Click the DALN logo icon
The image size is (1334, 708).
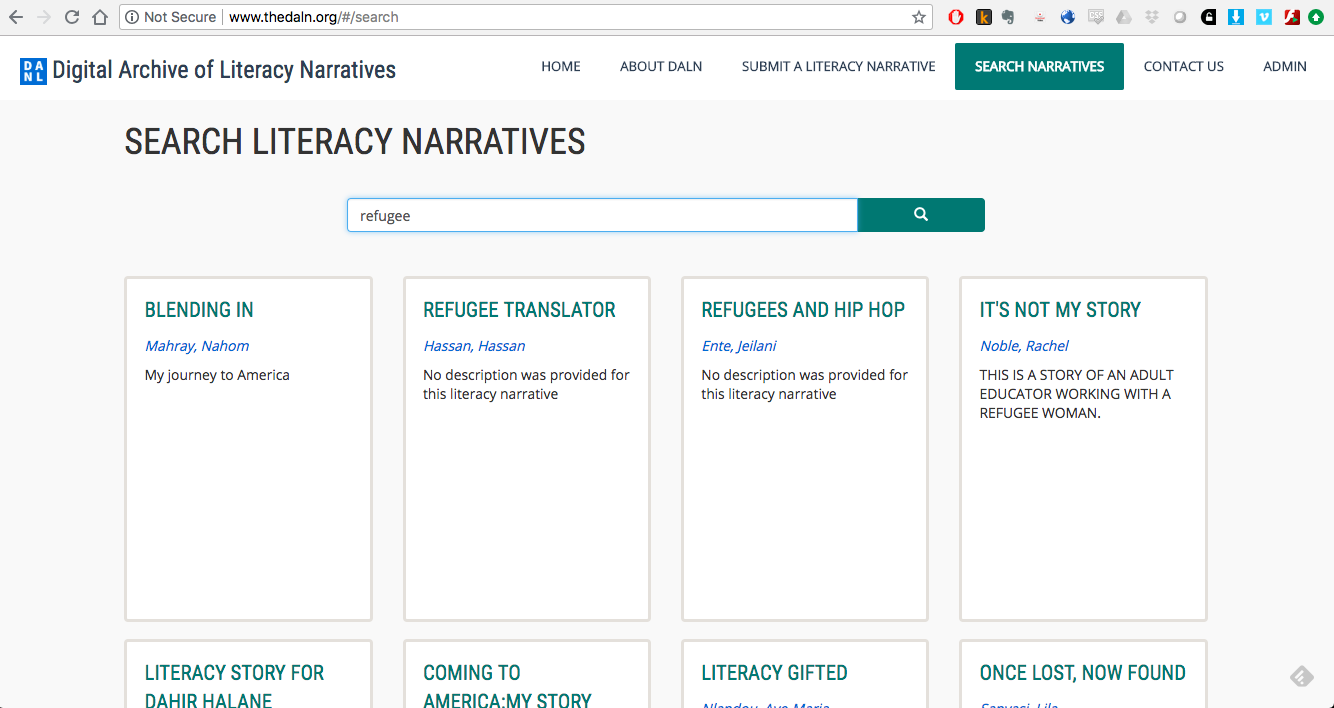point(33,71)
